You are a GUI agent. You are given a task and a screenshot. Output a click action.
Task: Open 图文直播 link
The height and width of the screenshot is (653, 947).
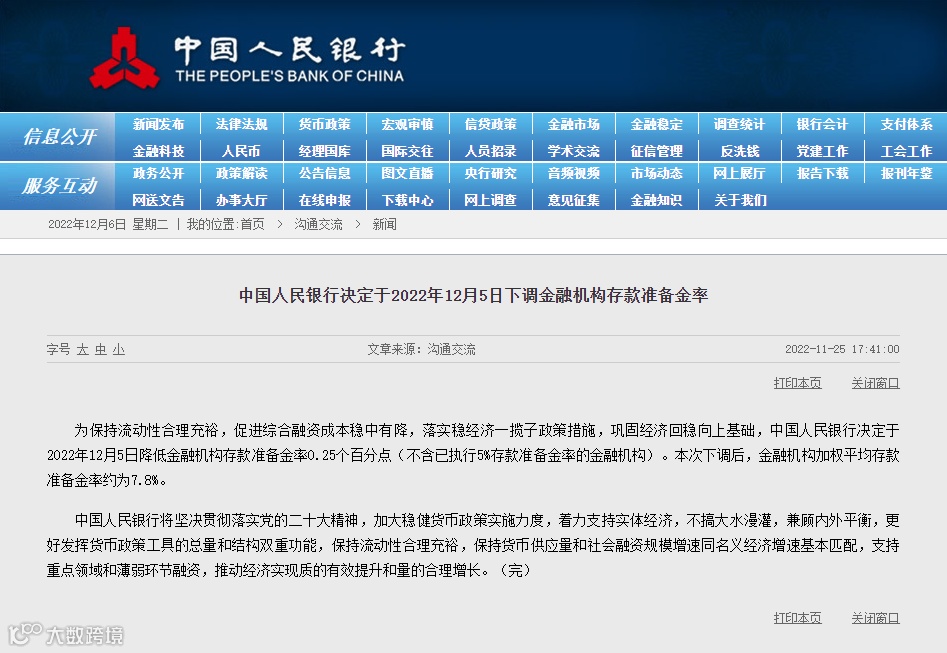408,173
